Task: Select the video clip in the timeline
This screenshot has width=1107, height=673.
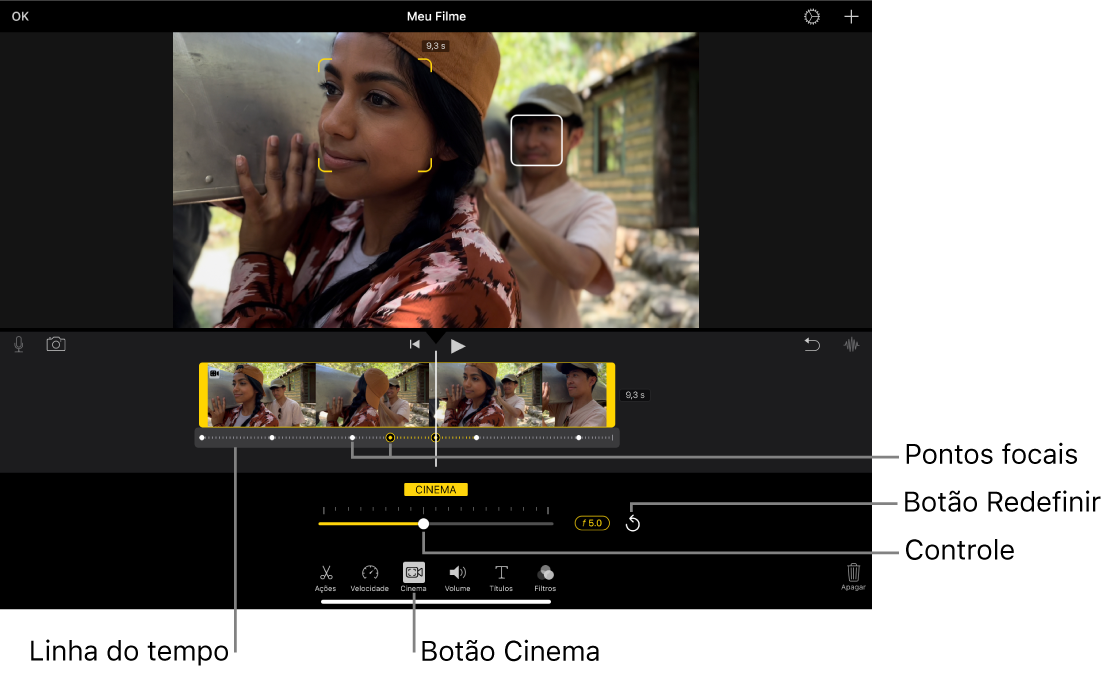Action: tap(407, 395)
